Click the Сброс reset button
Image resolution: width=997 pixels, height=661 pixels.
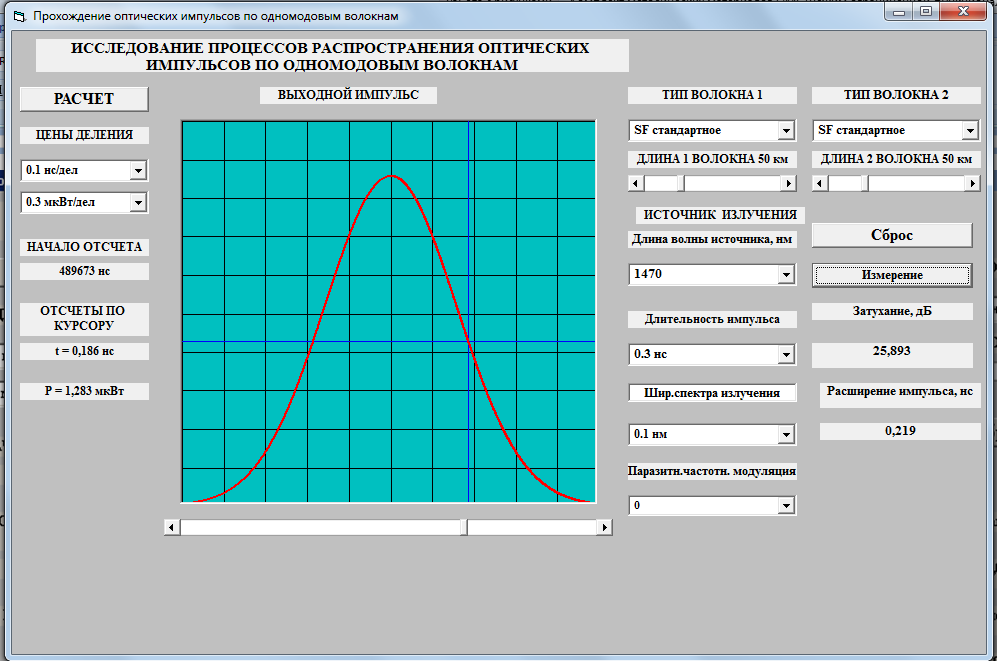[892, 235]
